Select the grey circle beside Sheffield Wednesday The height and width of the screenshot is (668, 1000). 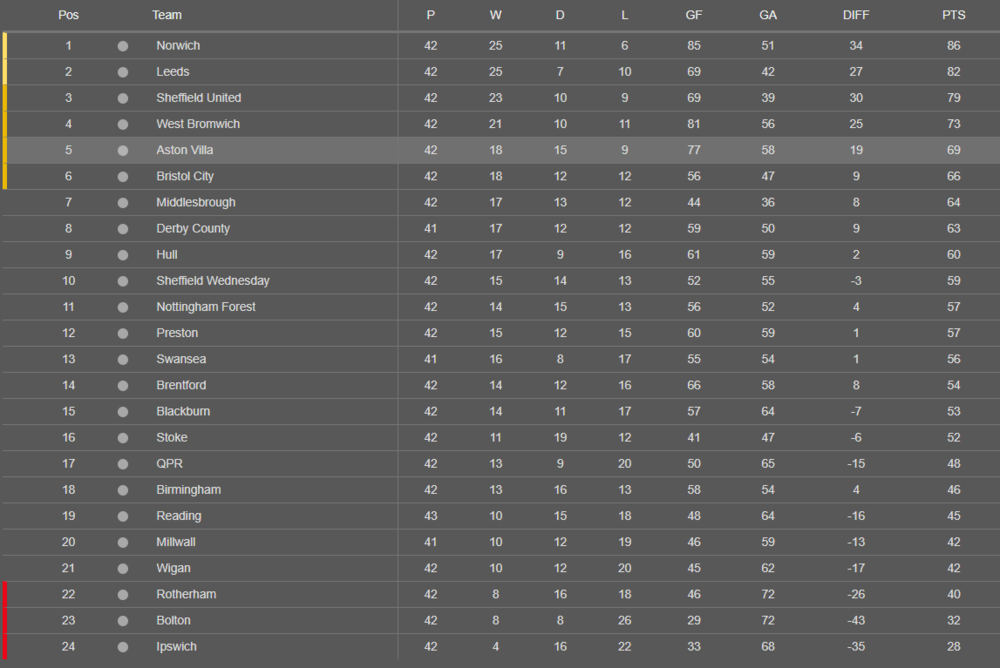tap(123, 281)
